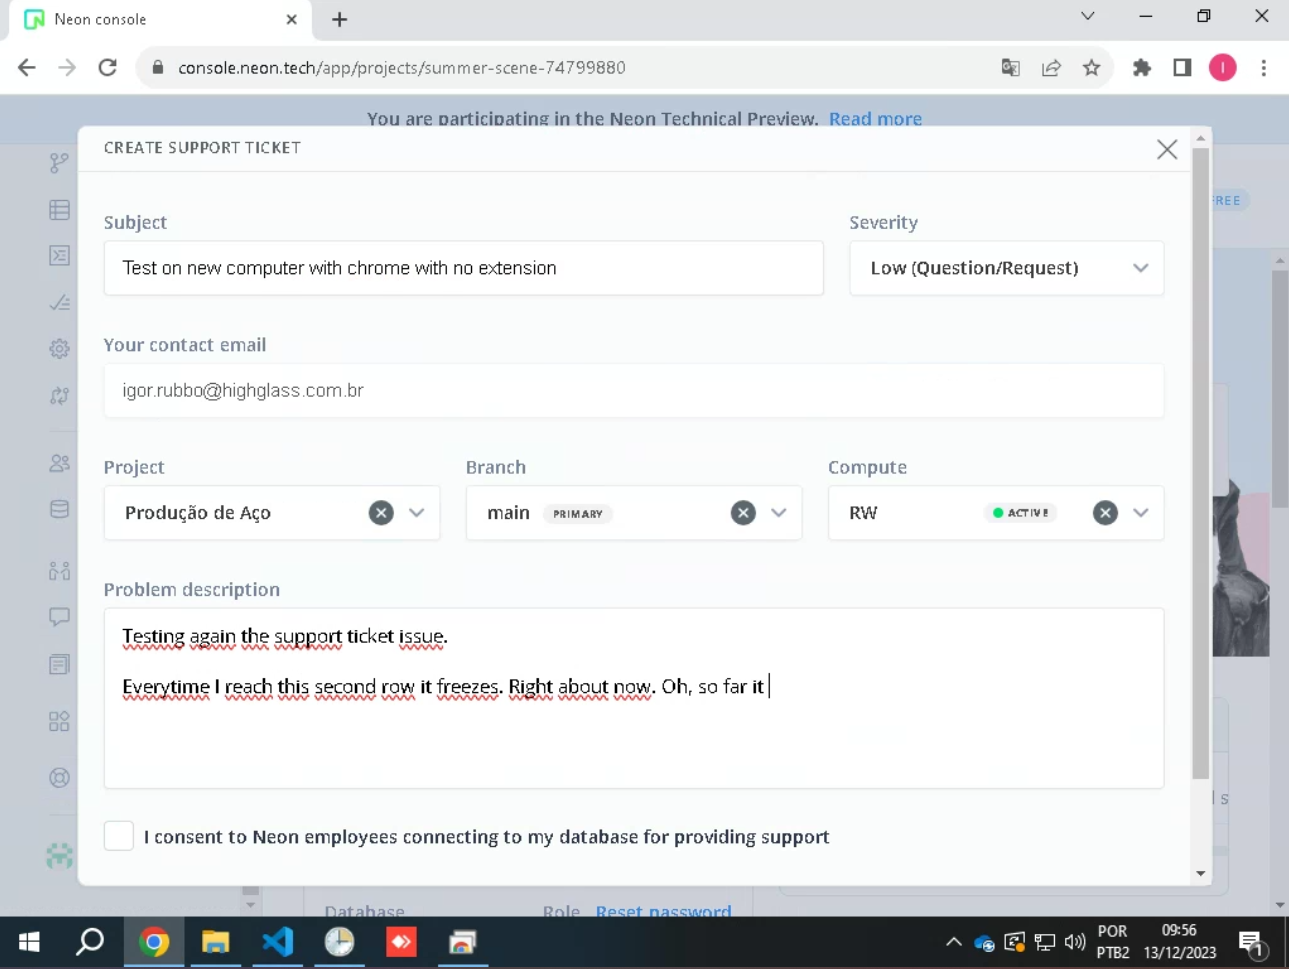This screenshot has width=1289, height=969.
Task: Expand the Project dropdown chevron
Action: pos(417,513)
